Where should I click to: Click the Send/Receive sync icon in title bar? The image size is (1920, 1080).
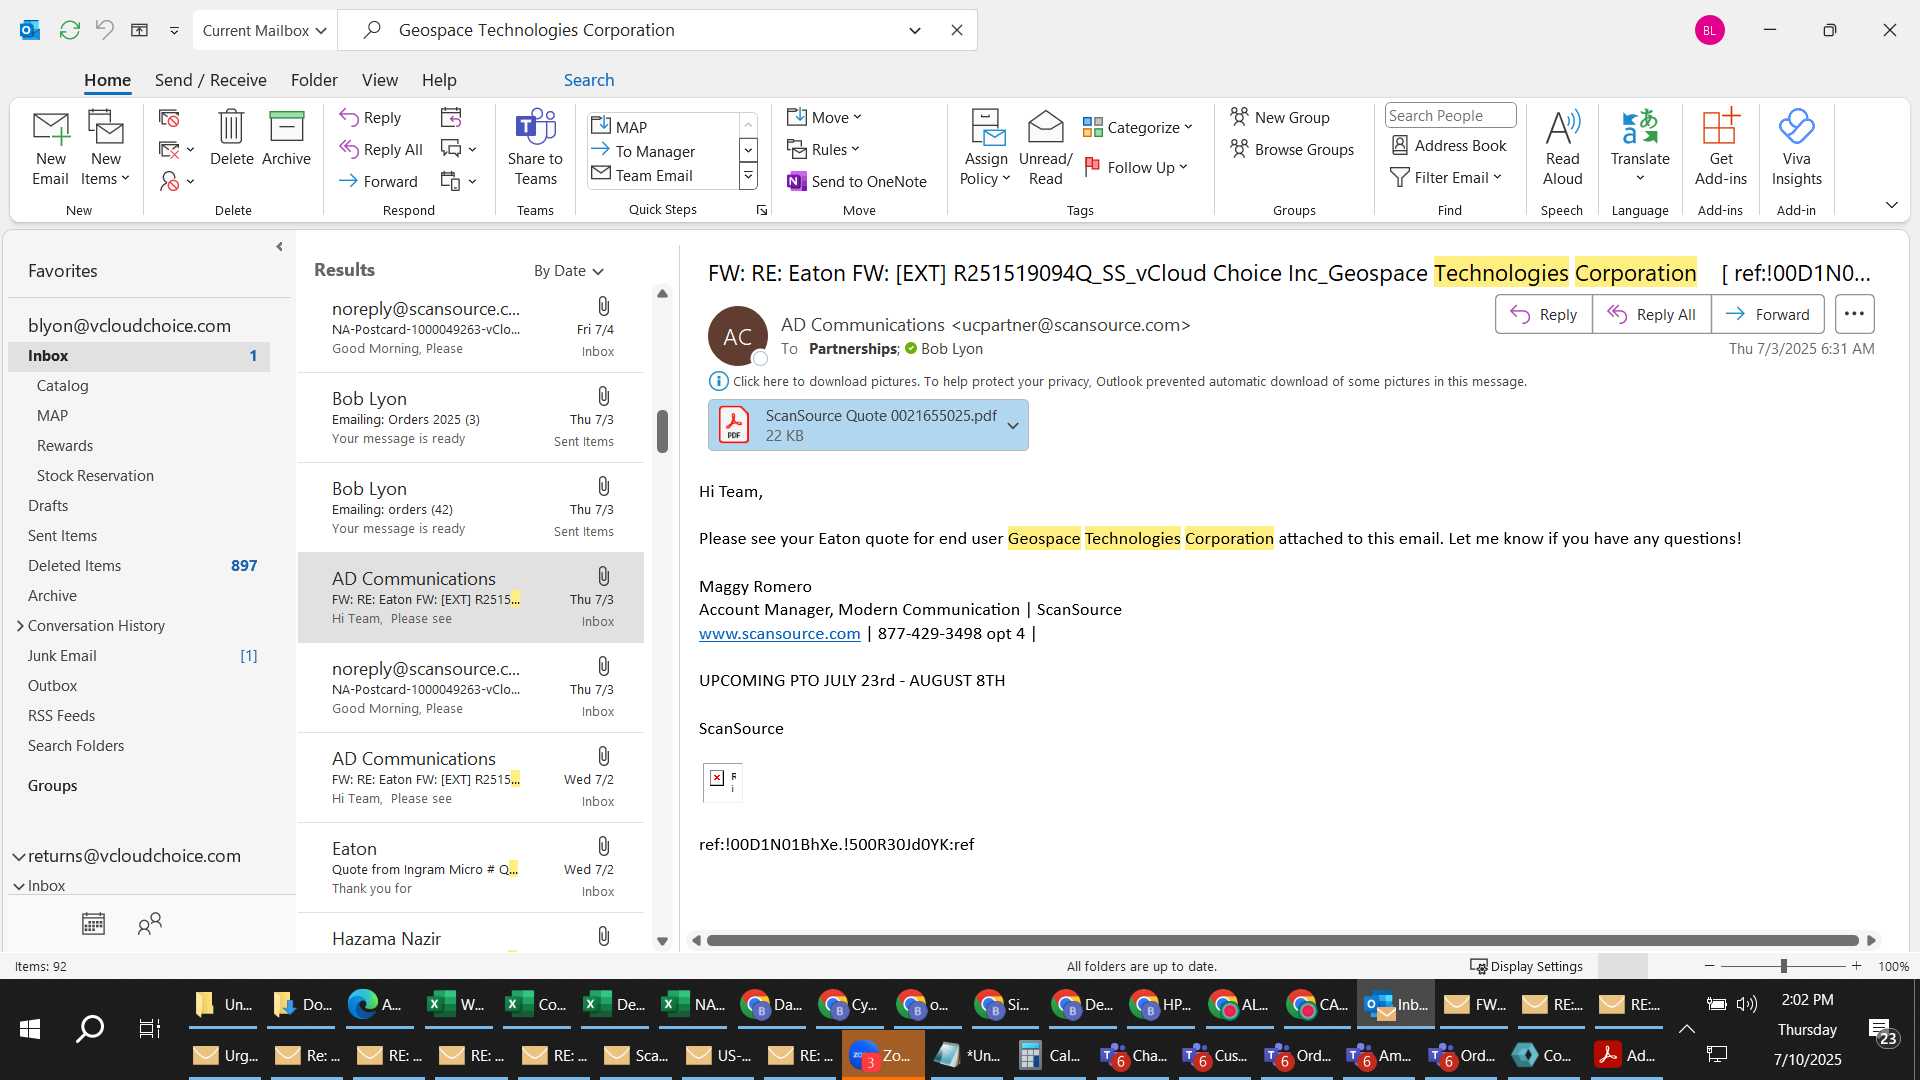coord(69,30)
